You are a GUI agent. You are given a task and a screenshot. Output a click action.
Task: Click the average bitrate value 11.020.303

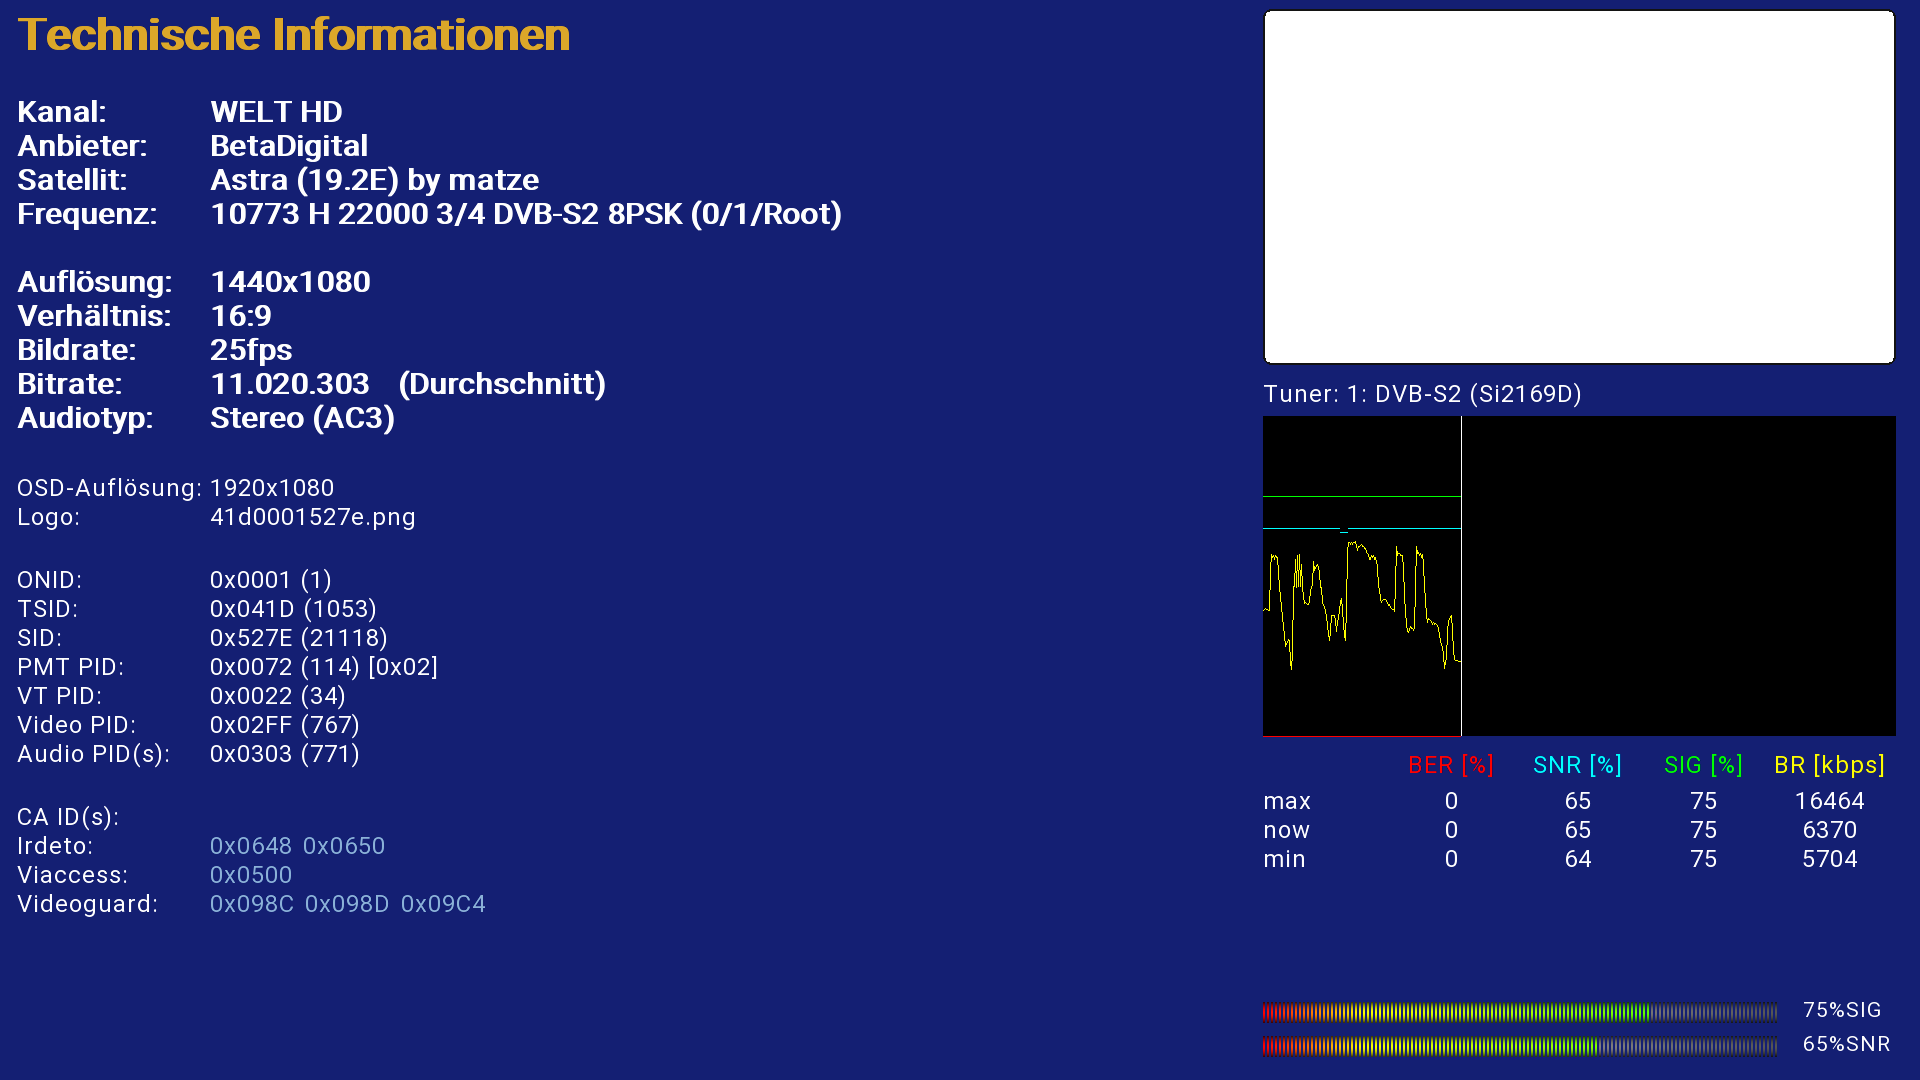pos(290,384)
